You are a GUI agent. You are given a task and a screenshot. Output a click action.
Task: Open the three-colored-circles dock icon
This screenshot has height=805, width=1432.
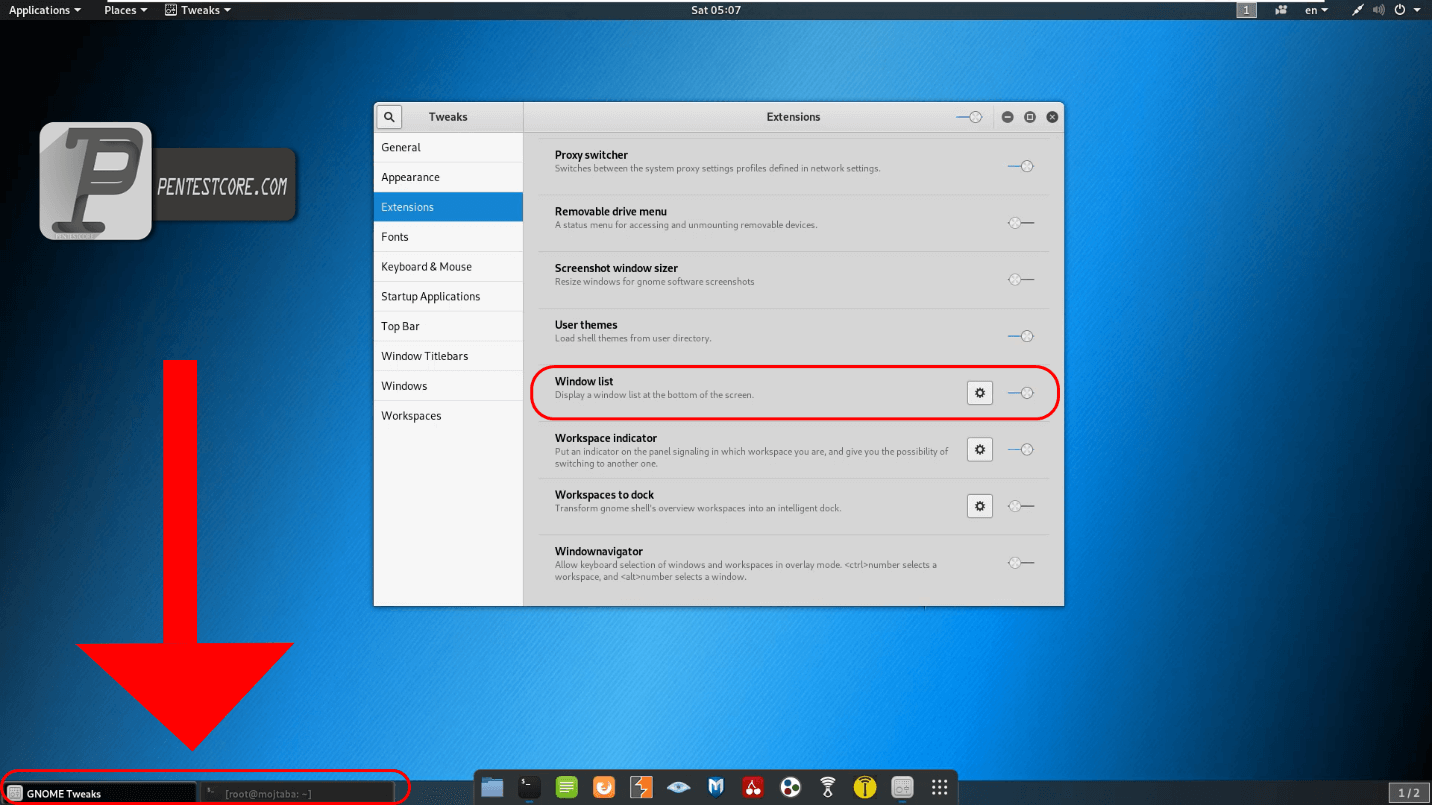[791, 787]
